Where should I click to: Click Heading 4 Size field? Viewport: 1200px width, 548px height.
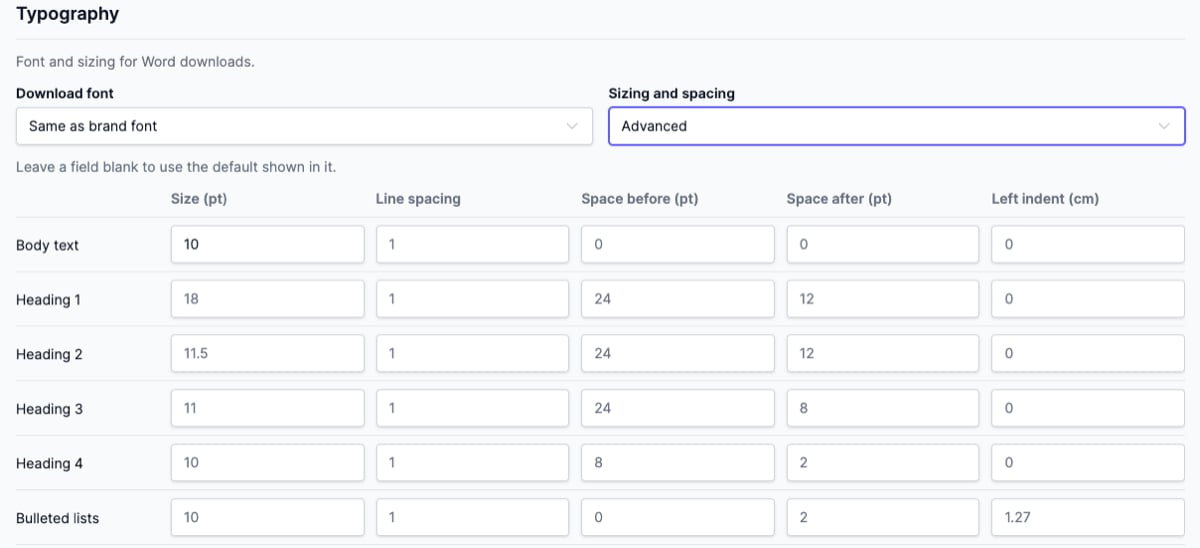coord(268,463)
